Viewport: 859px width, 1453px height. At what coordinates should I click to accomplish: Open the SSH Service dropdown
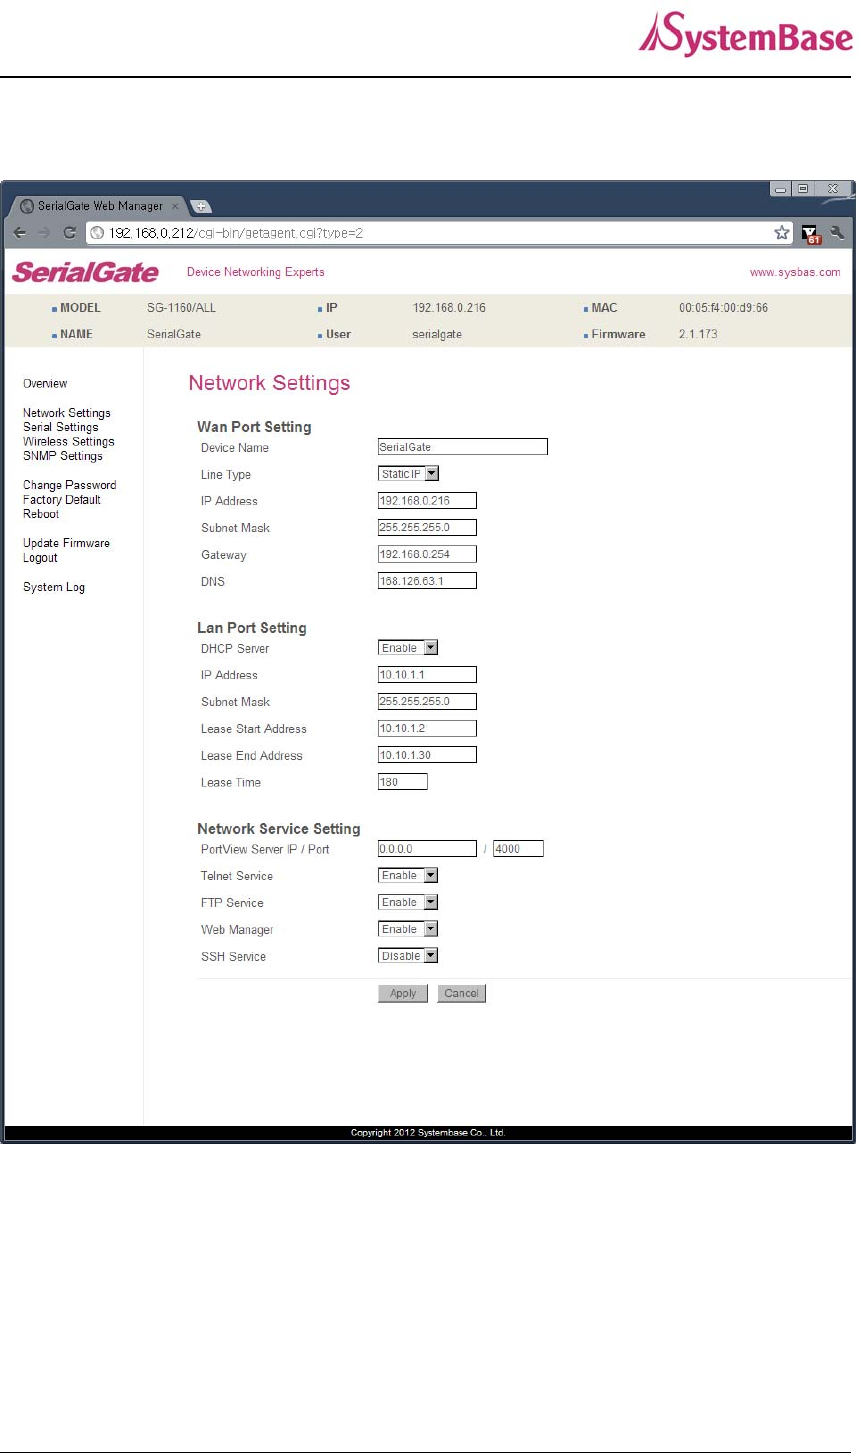point(408,956)
